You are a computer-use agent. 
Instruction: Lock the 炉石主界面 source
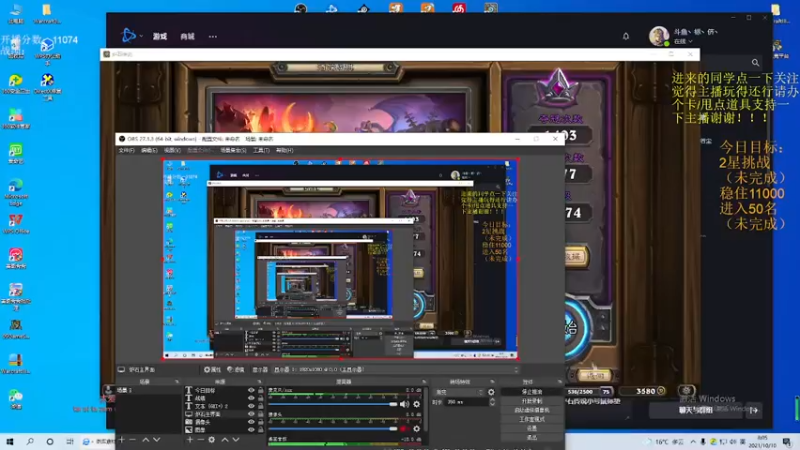[x=261, y=414]
